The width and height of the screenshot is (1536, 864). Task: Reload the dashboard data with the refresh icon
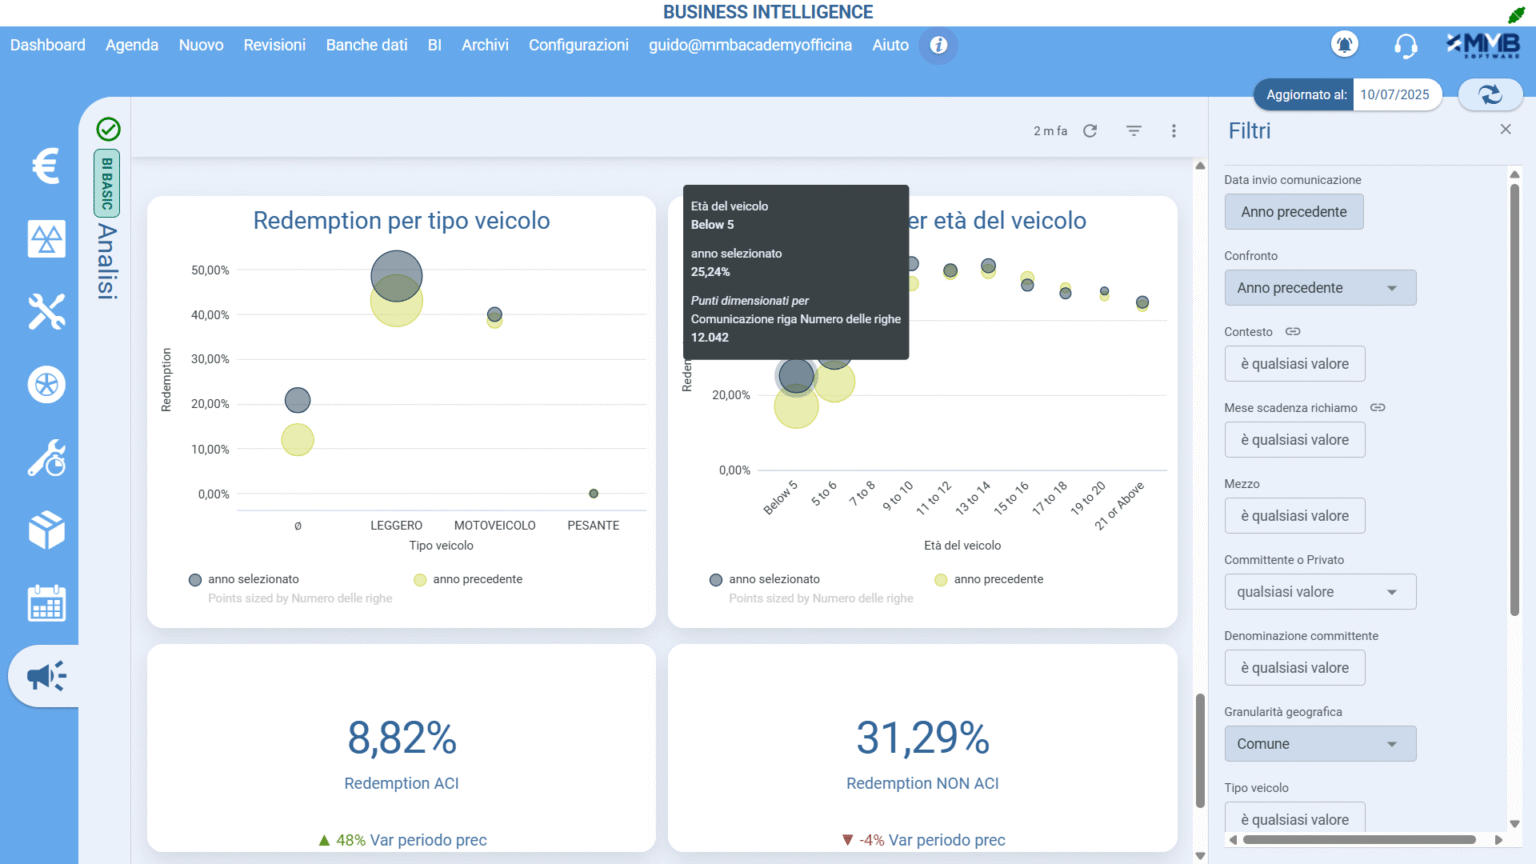[x=1090, y=131]
